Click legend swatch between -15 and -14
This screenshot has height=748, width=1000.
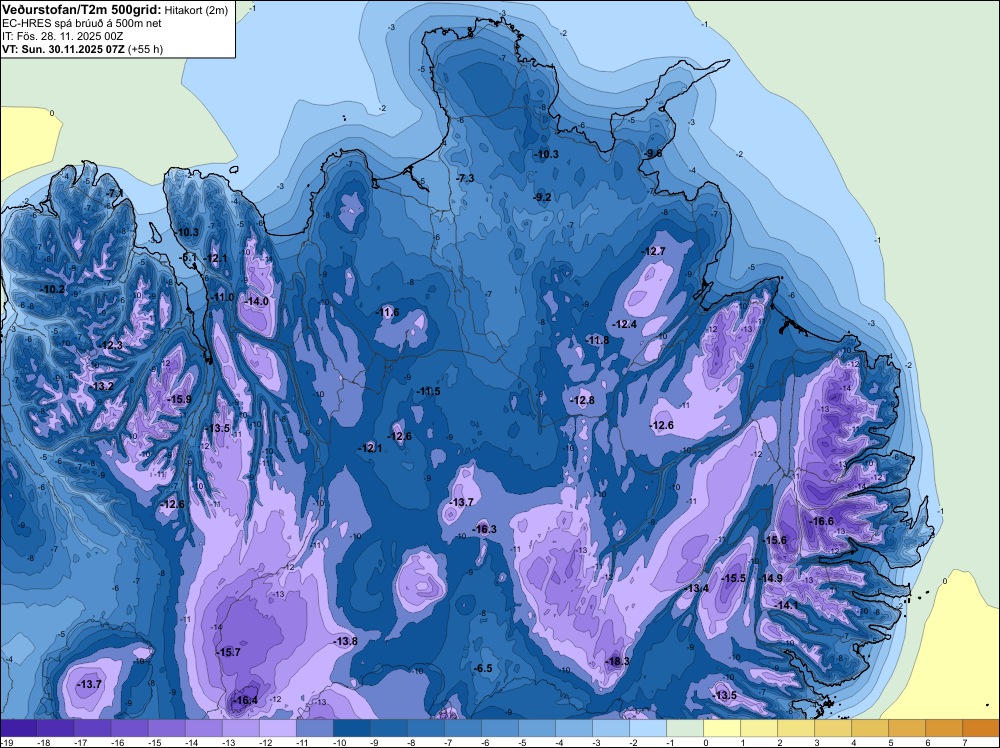pos(167,728)
